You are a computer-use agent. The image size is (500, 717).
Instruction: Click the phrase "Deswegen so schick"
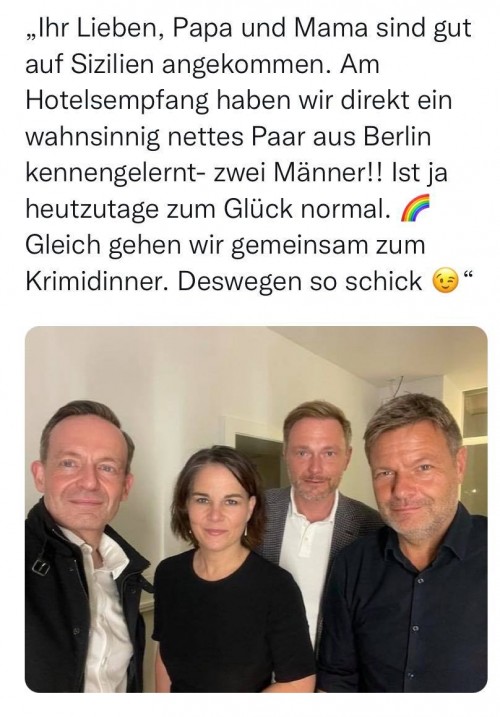click(300, 281)
